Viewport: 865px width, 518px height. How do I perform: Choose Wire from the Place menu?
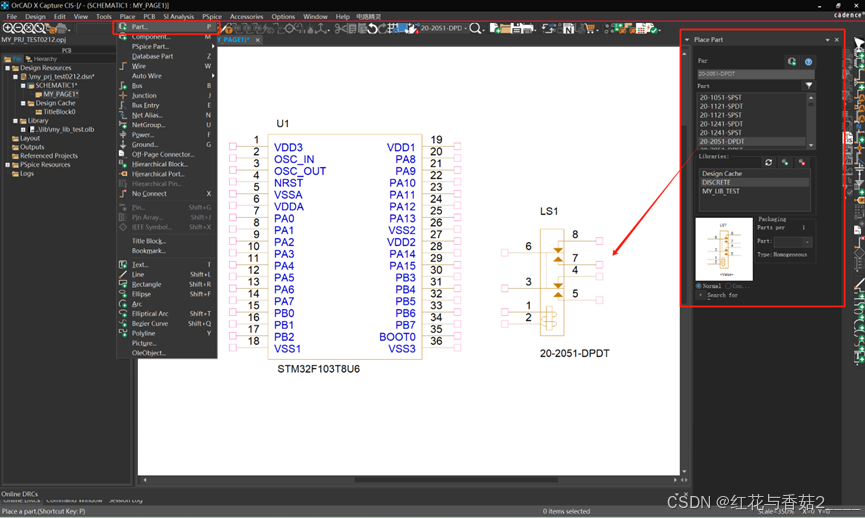(167, 66)
